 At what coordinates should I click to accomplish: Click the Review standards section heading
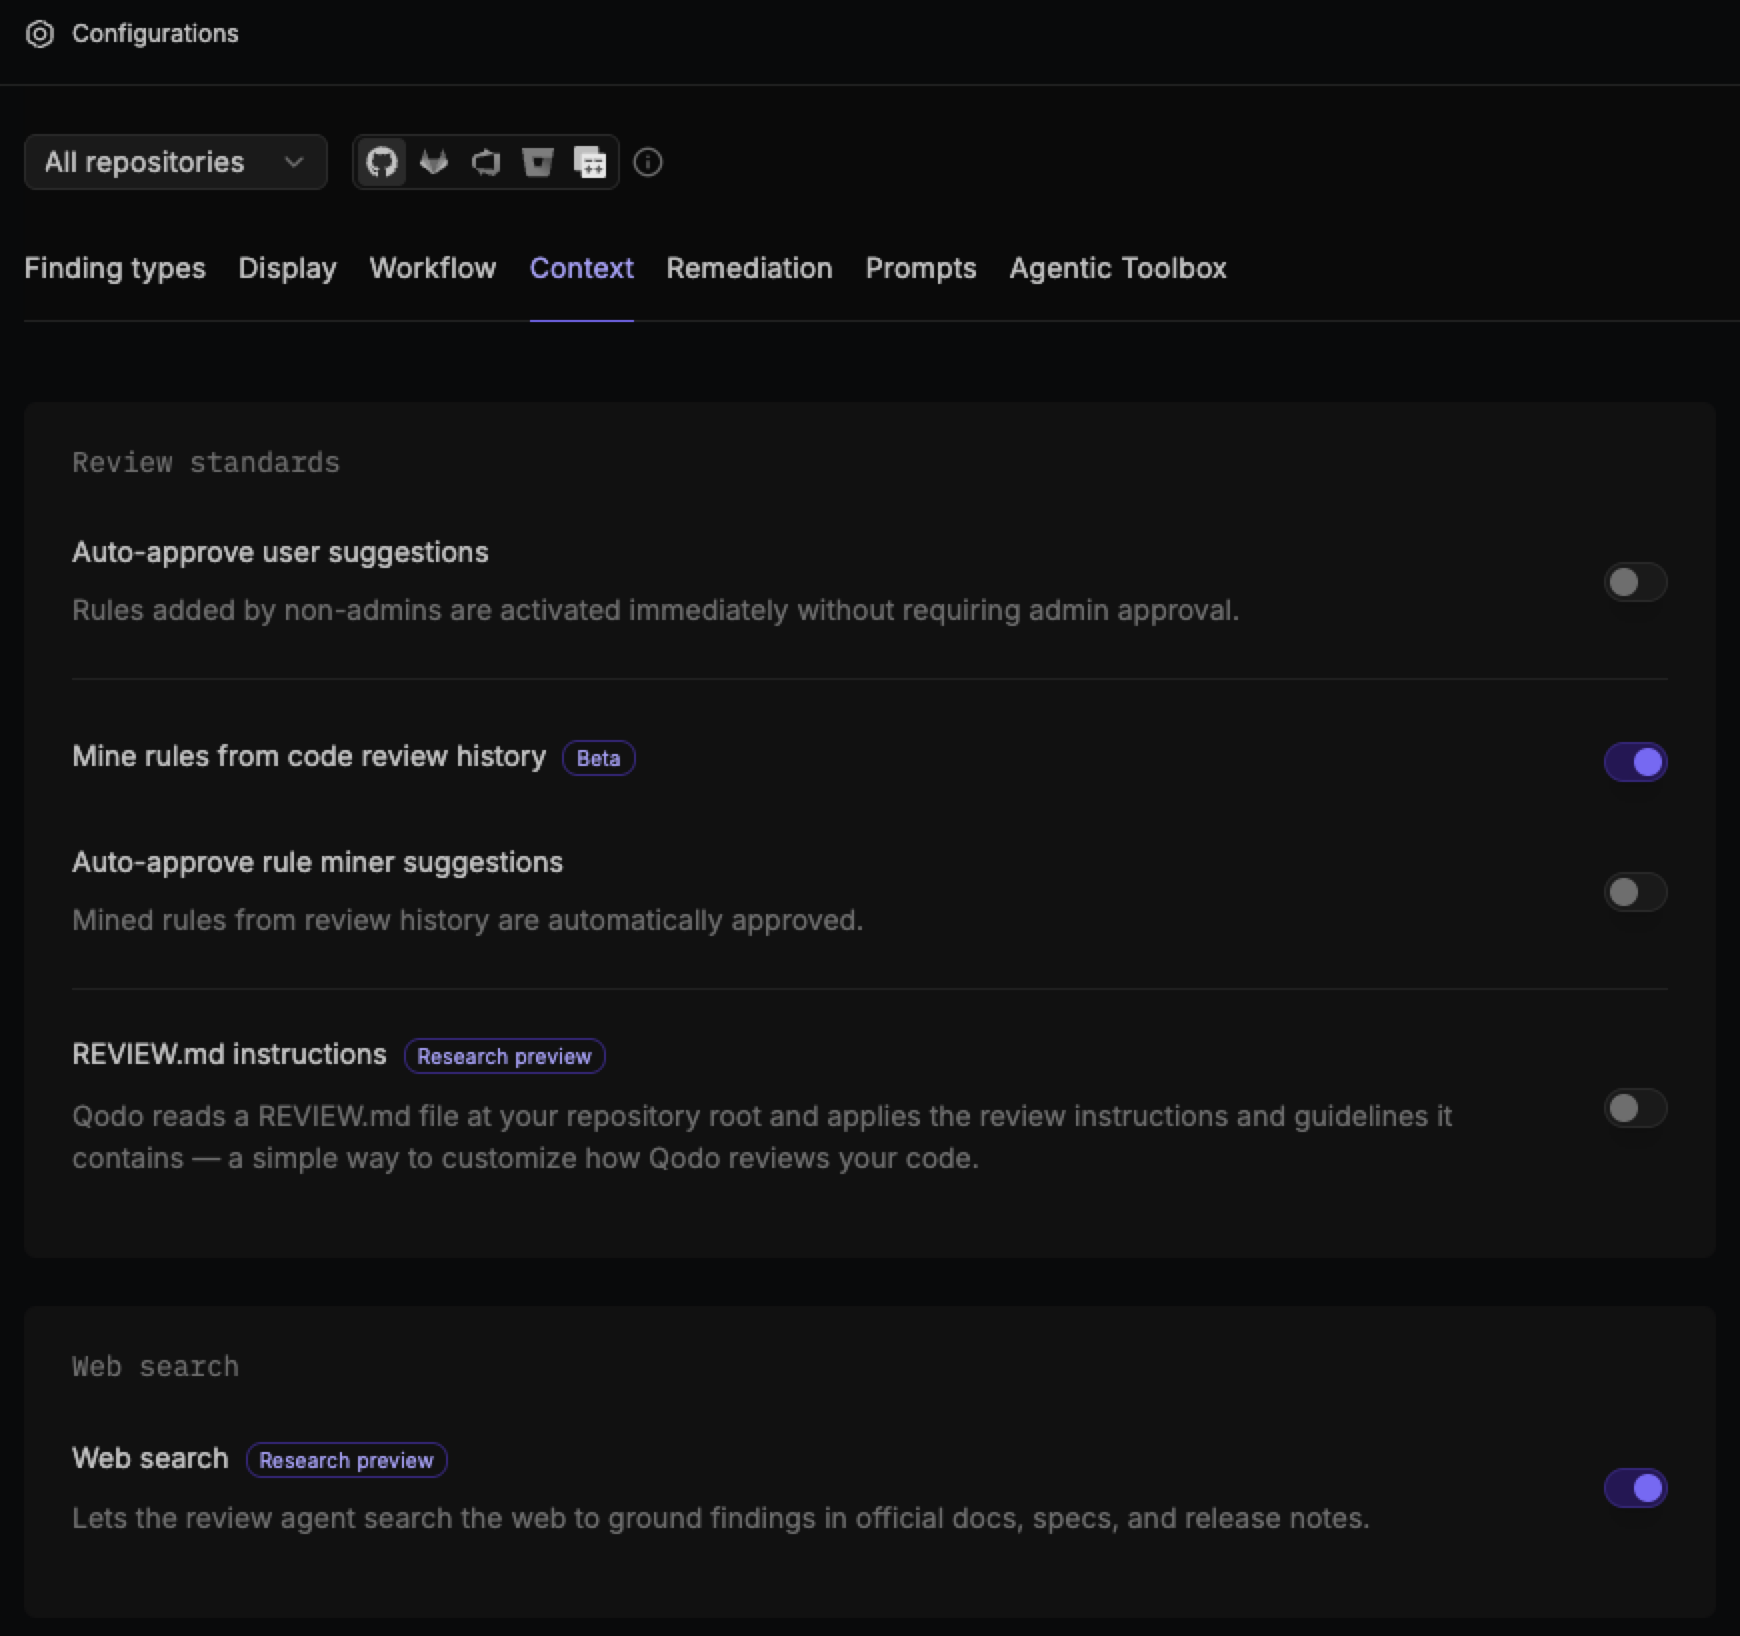point(206,462)
